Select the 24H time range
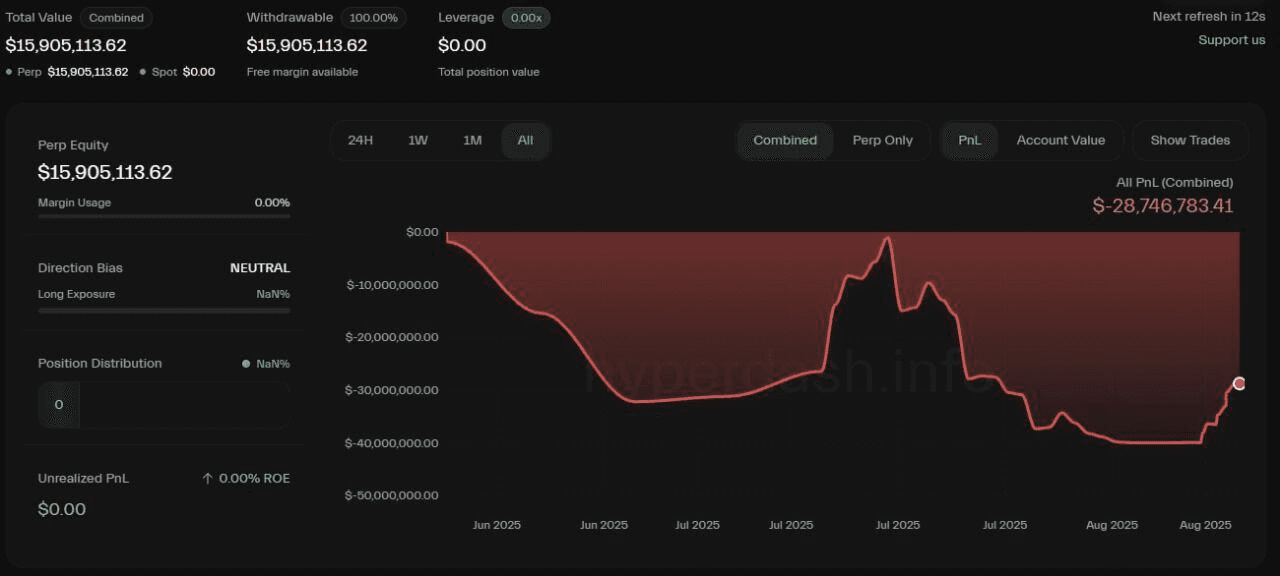This screenshot has width=1280, height=576. (x=360, y=140)
